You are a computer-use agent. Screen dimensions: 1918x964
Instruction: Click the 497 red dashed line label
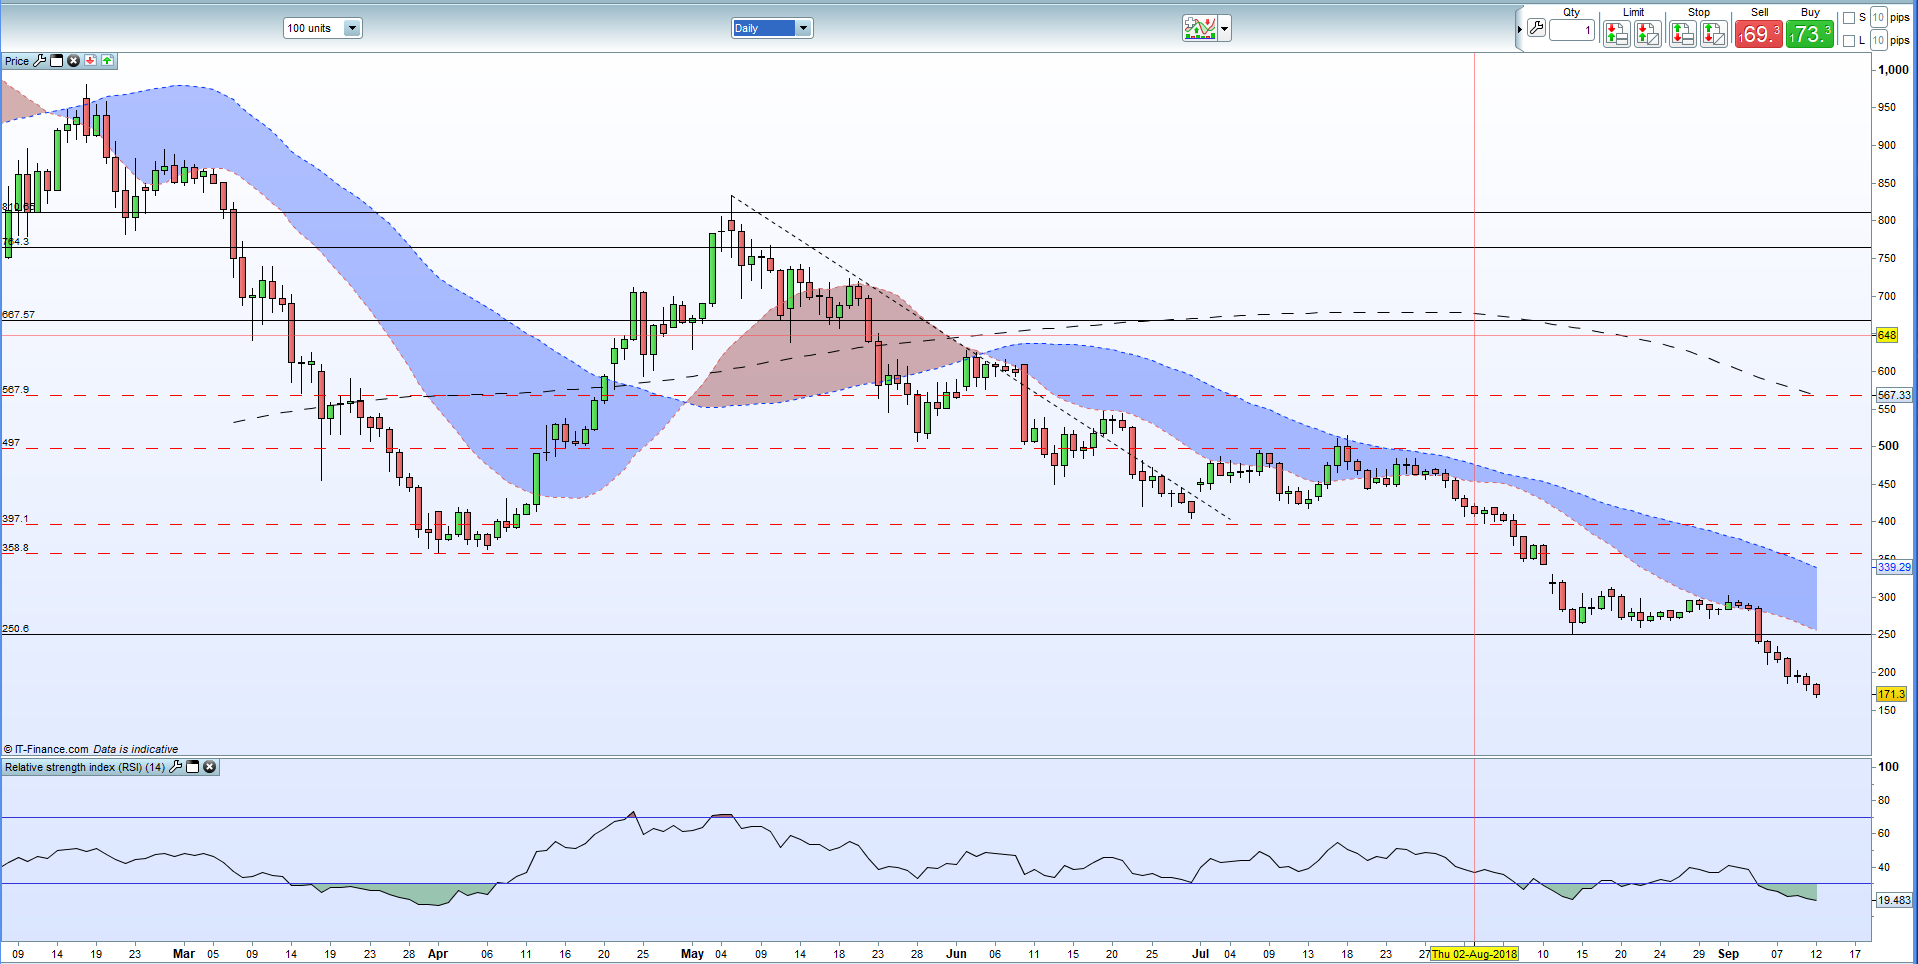click(11, 442)
